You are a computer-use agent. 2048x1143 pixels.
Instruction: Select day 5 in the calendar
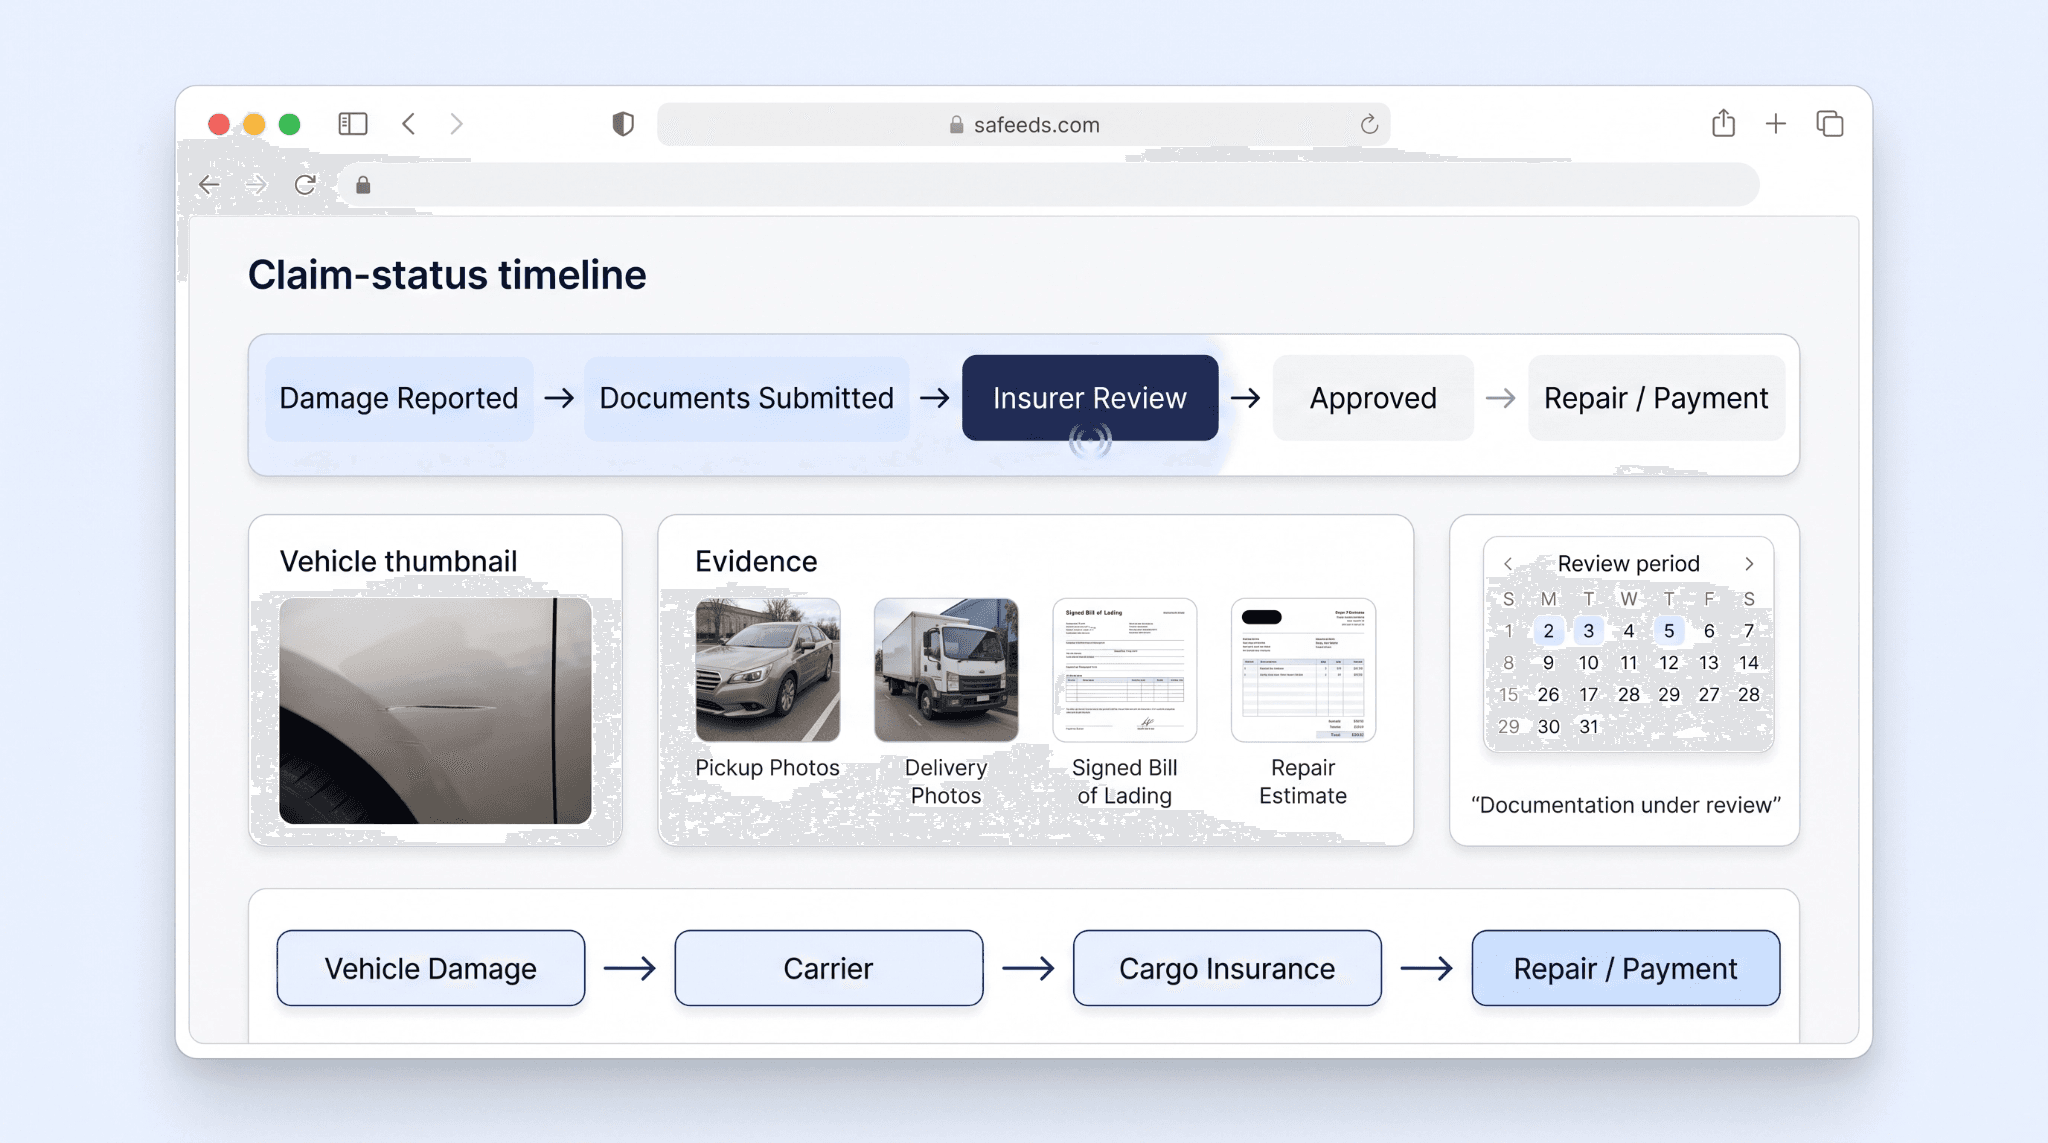coord(1669,631)
